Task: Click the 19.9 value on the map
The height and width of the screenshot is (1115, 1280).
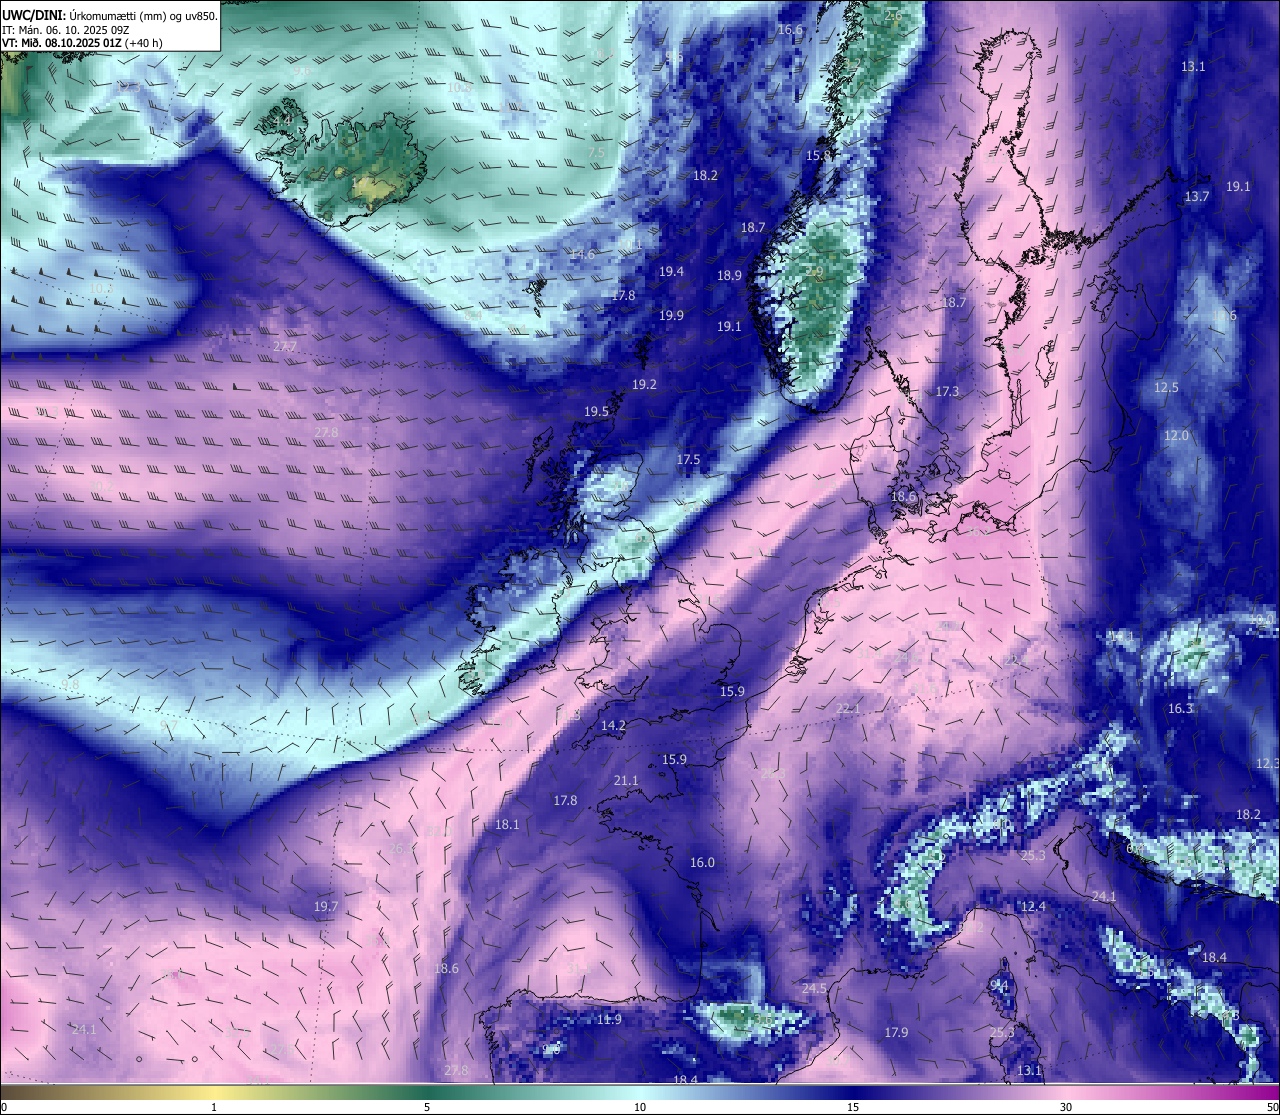Action: click(671, 316)
